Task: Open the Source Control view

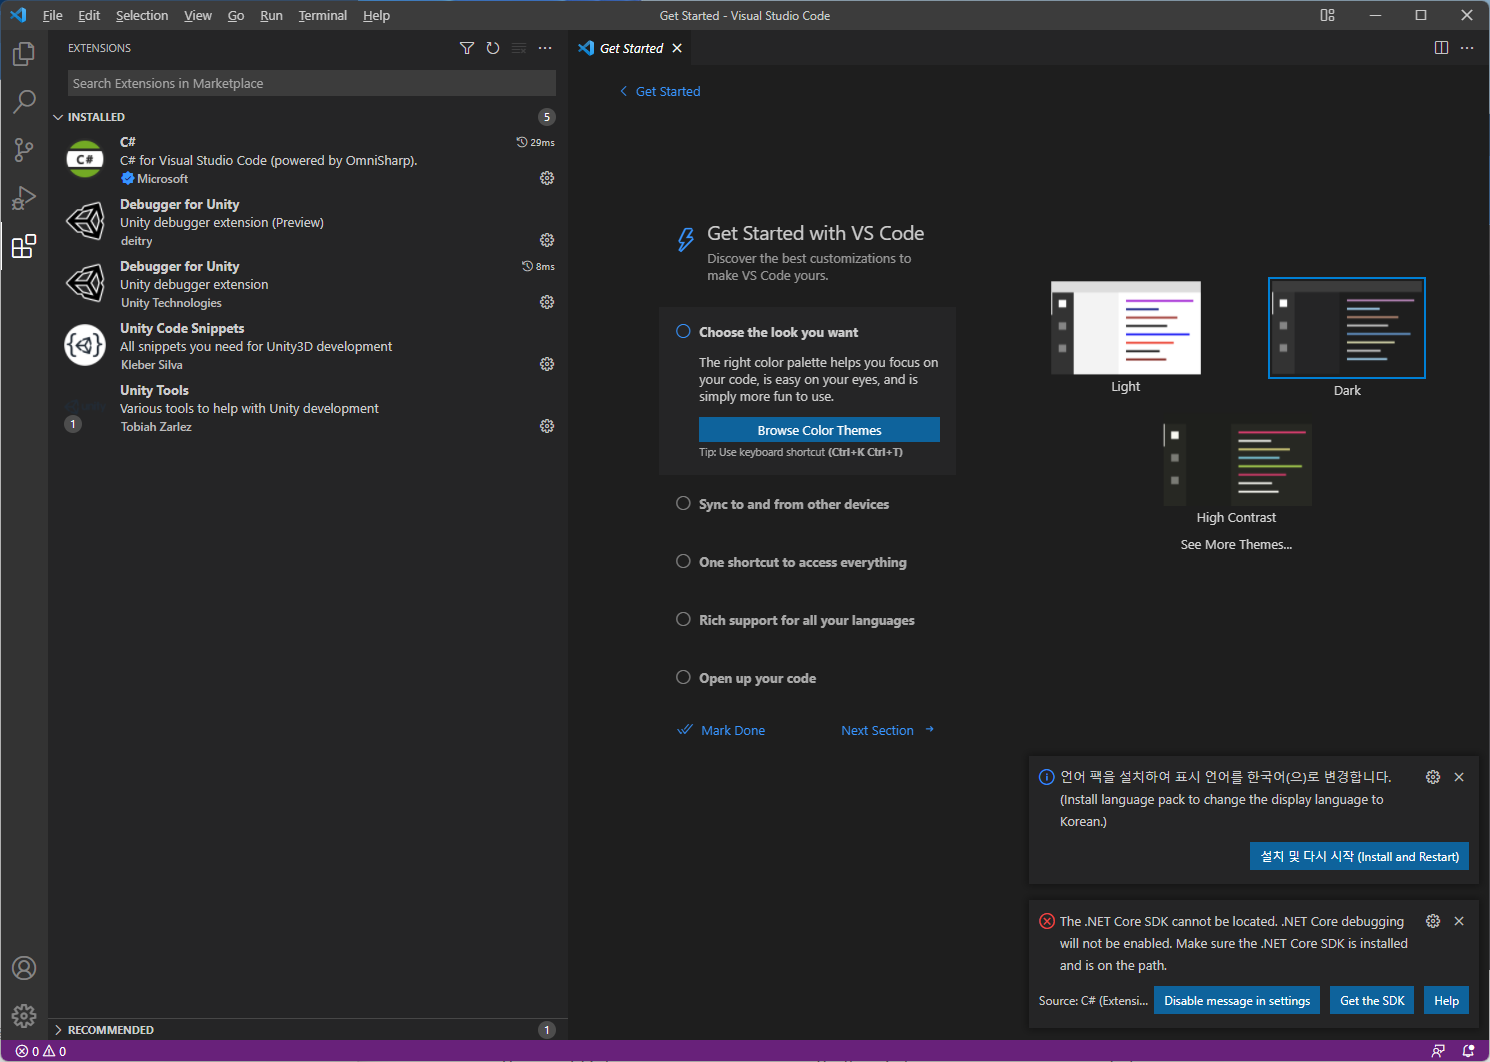Action: (24, 150)
